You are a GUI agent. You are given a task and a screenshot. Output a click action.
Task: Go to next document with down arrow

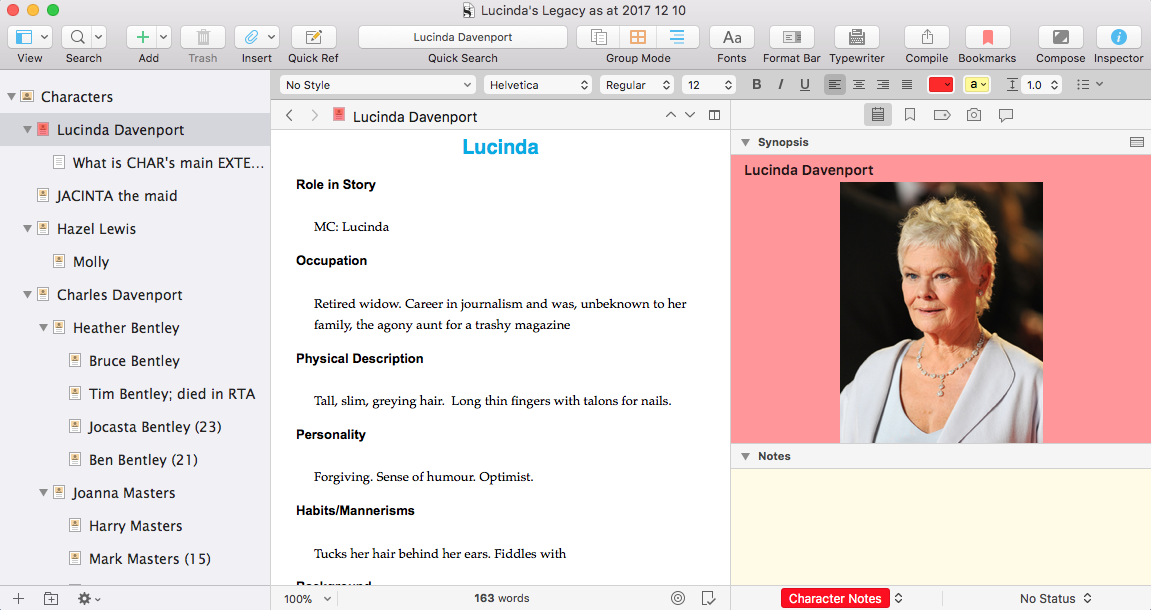pos(690,115)
